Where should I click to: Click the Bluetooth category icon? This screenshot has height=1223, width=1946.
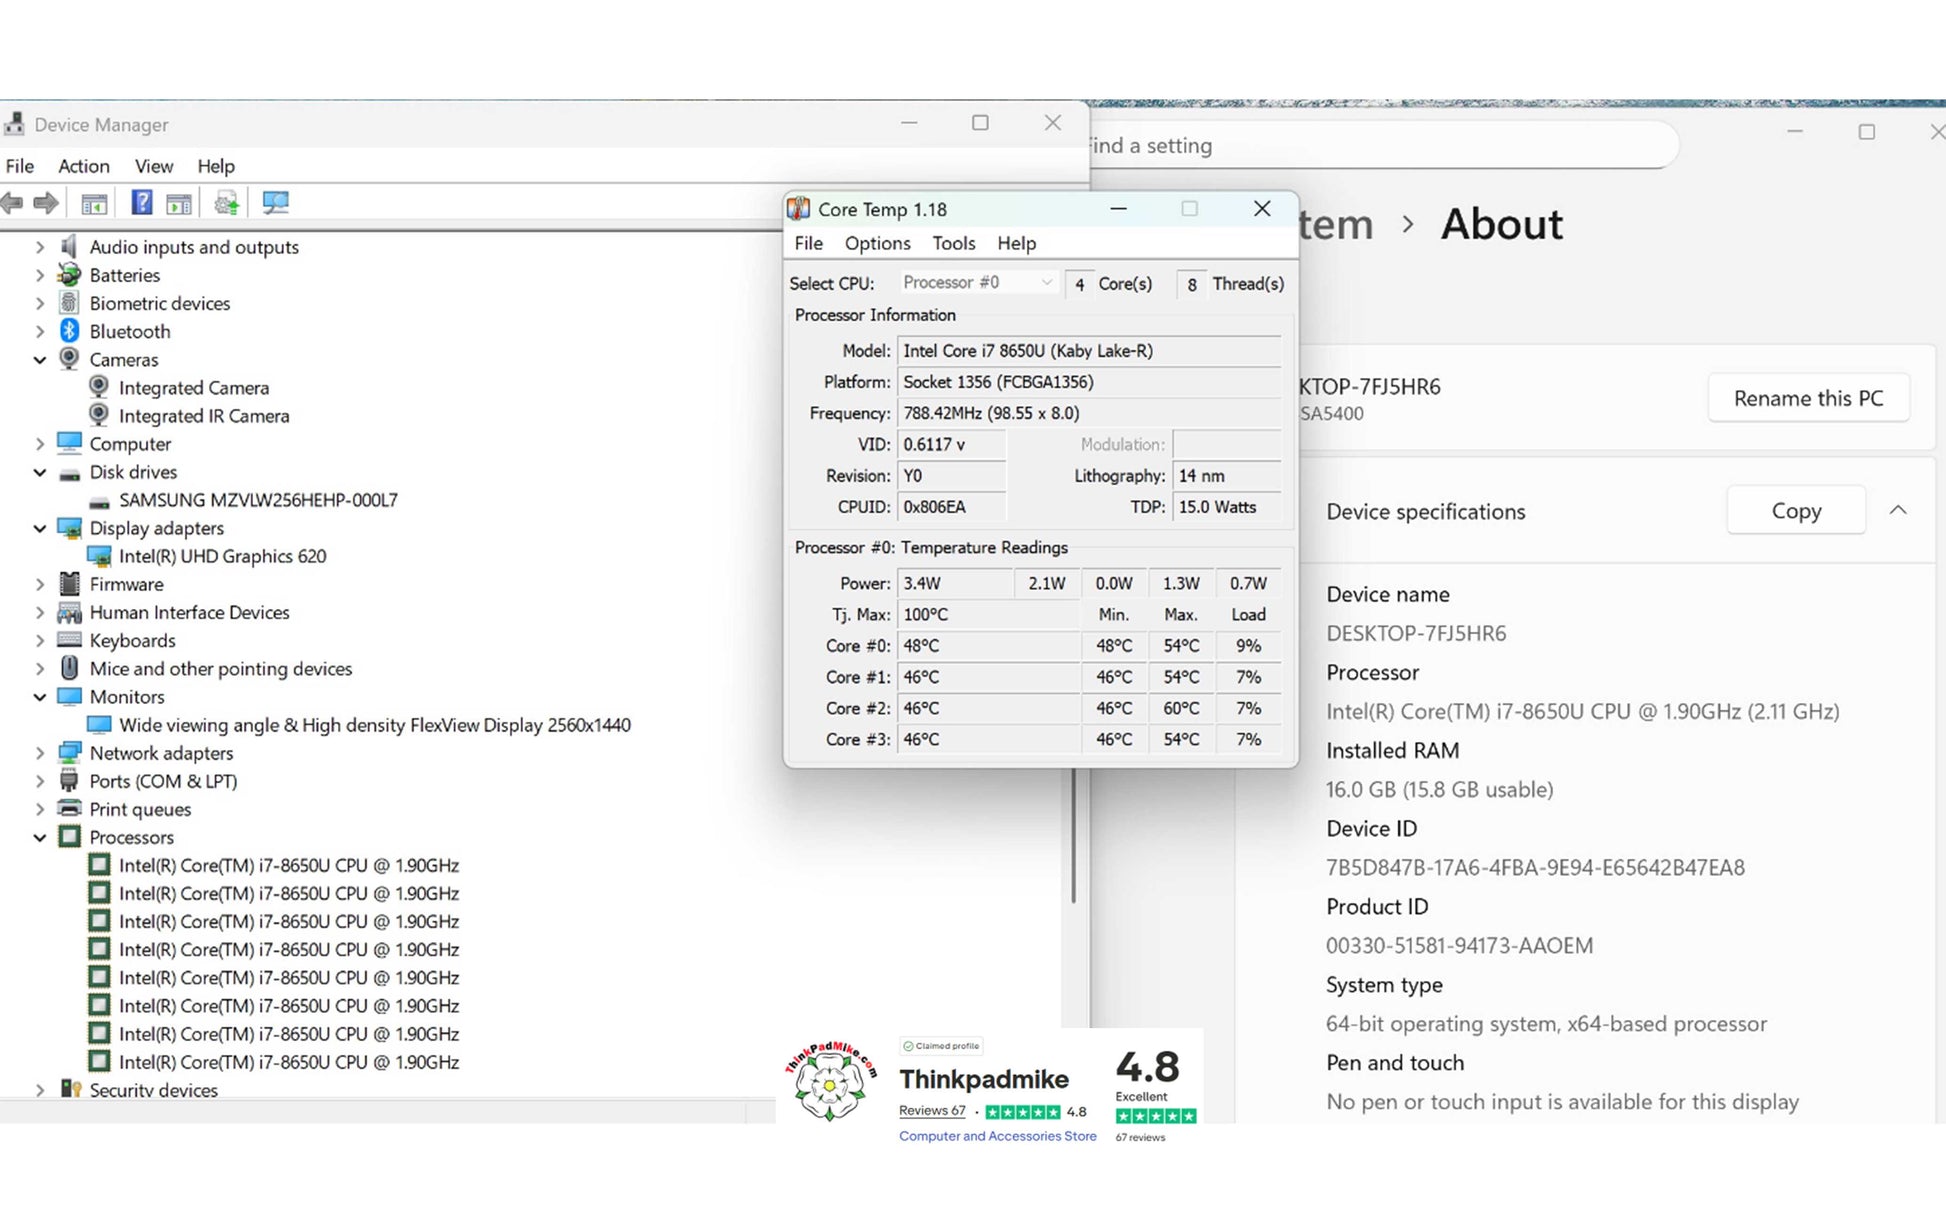[69, 331]
